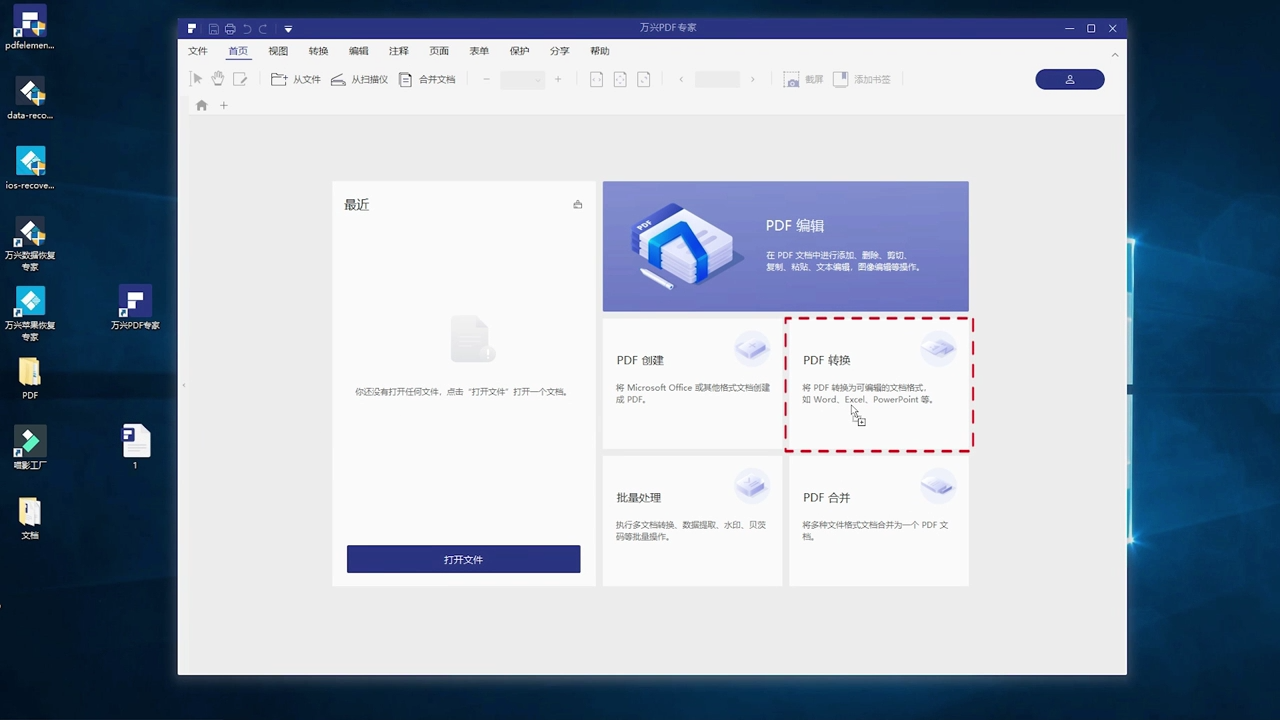1280x720 pixels.
Task: Open the 注释 ribbon tab
Action: 398,51
